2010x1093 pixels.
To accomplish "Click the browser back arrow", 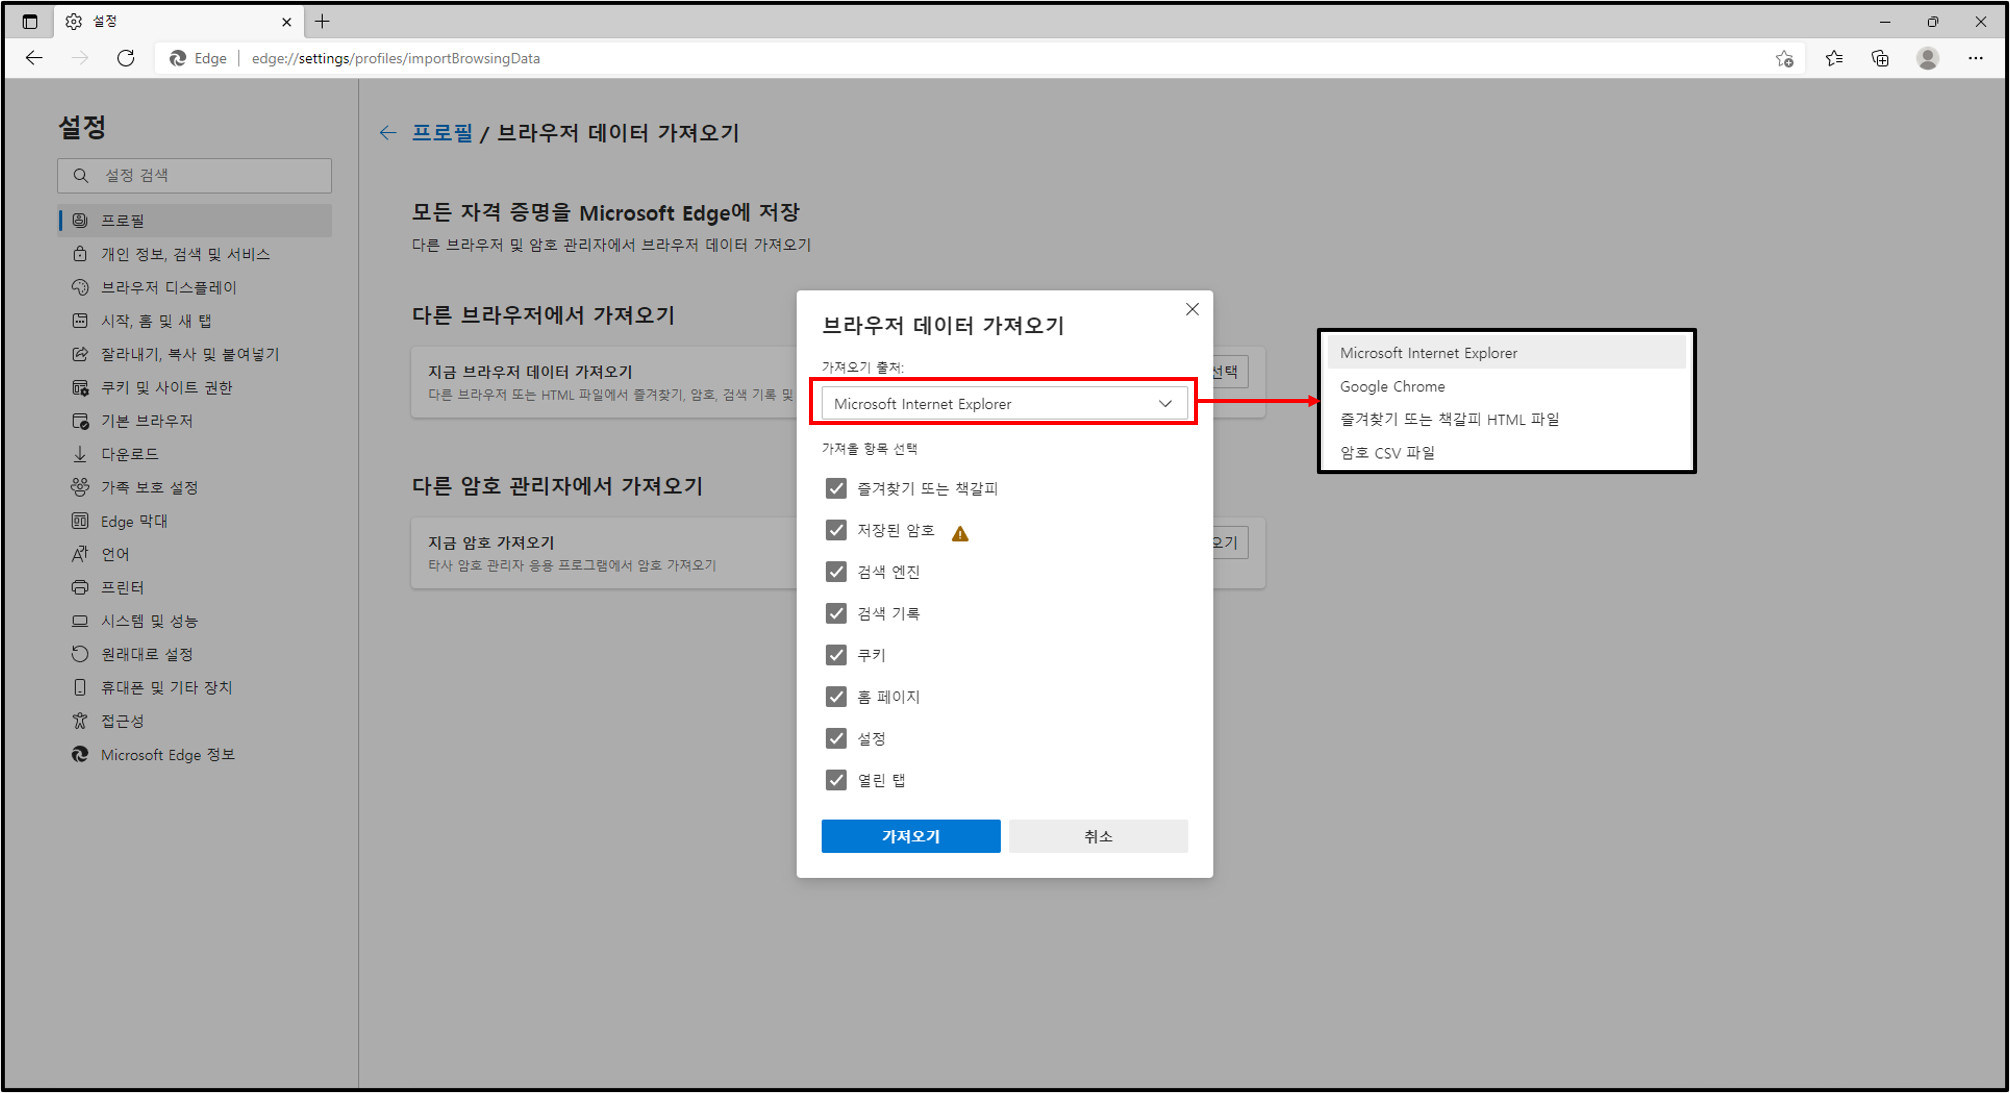I will coord(34,58).
